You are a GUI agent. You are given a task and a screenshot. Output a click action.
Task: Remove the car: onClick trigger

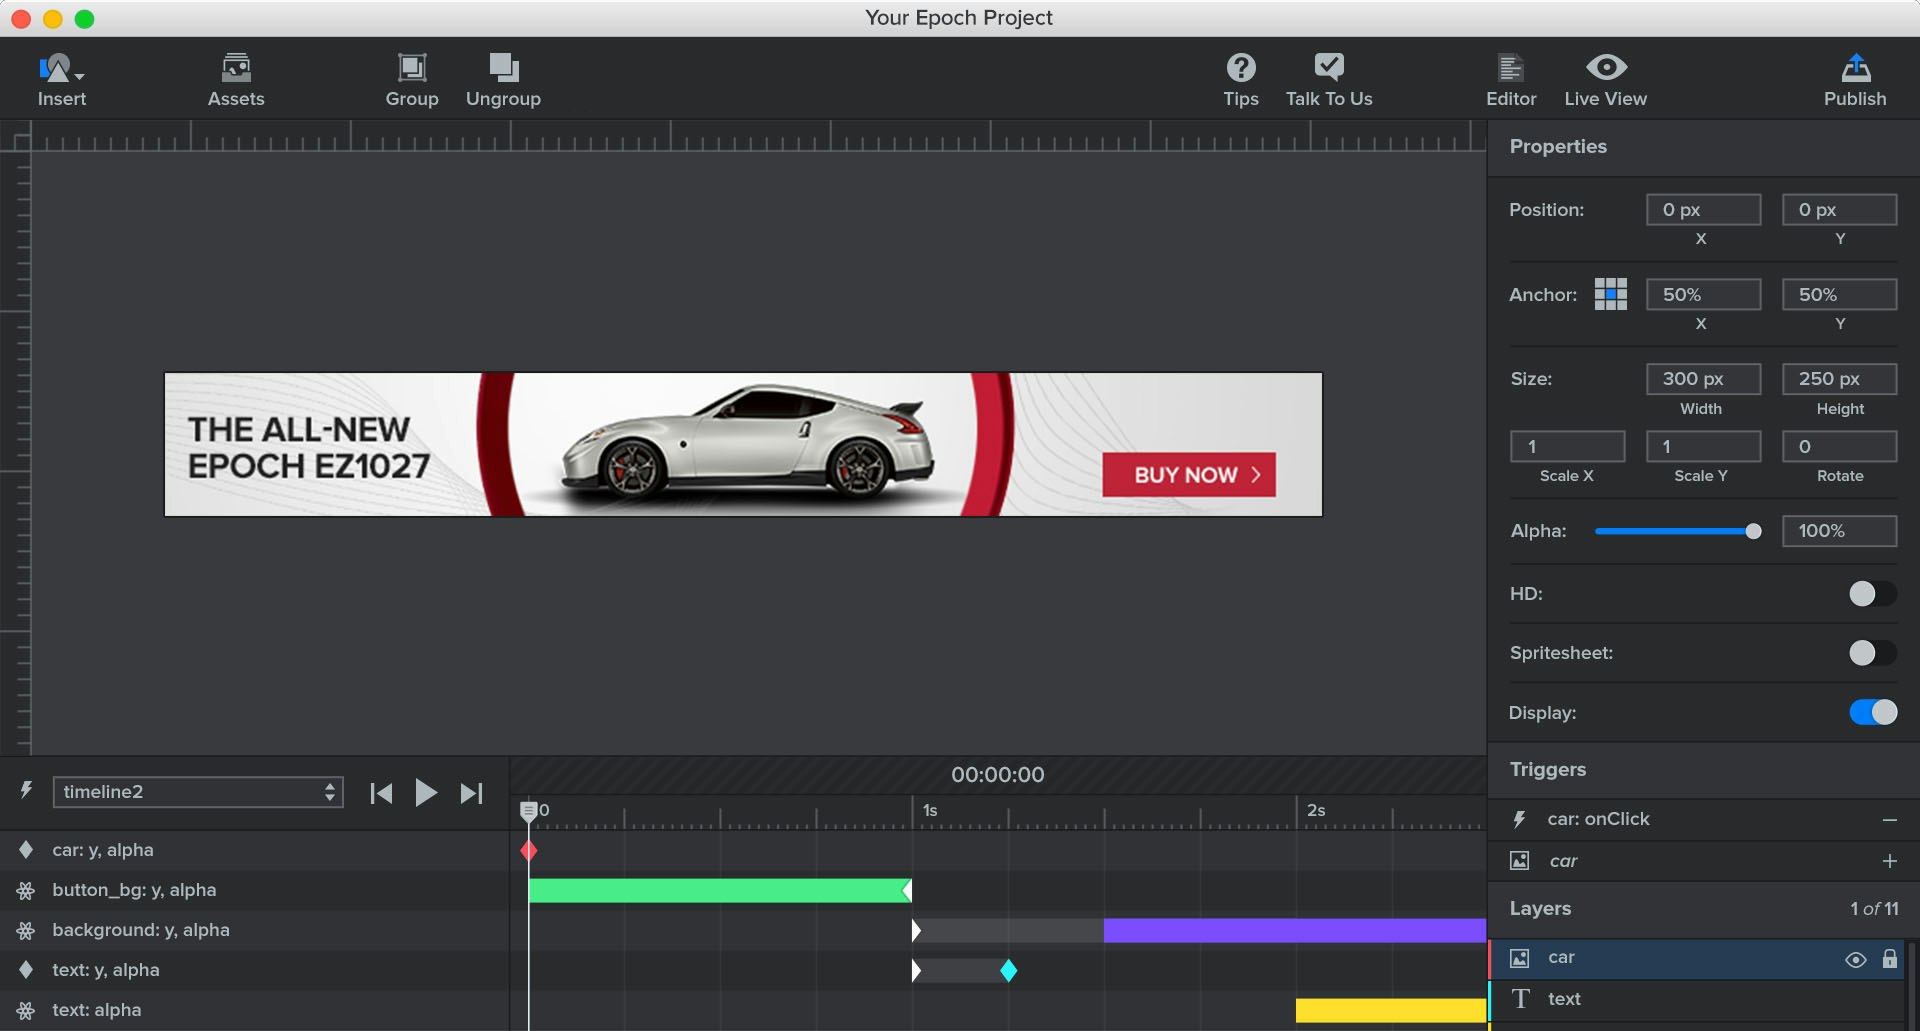(1889, 820)
